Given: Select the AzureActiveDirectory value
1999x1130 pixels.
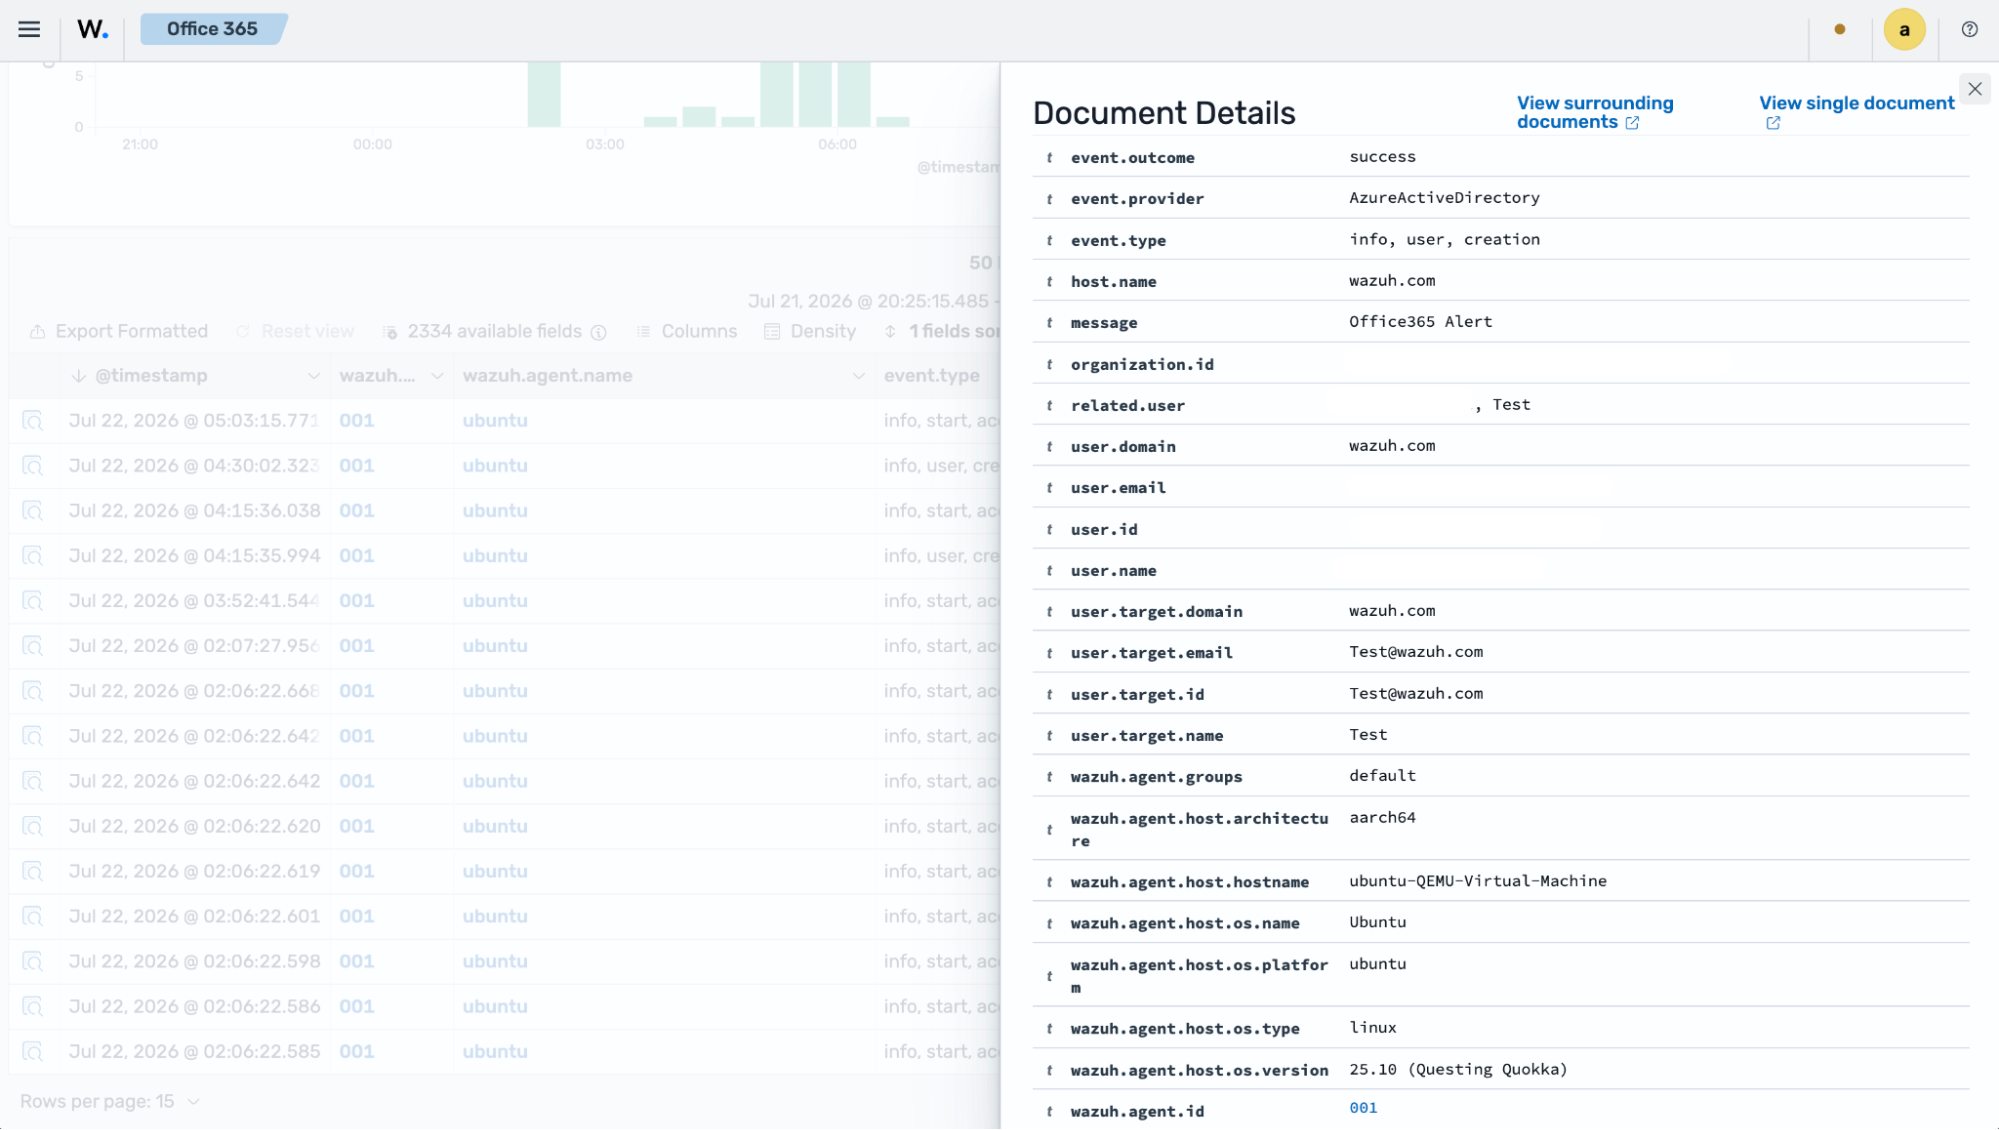Looking at the screenshot, I should coord(1444,198).
